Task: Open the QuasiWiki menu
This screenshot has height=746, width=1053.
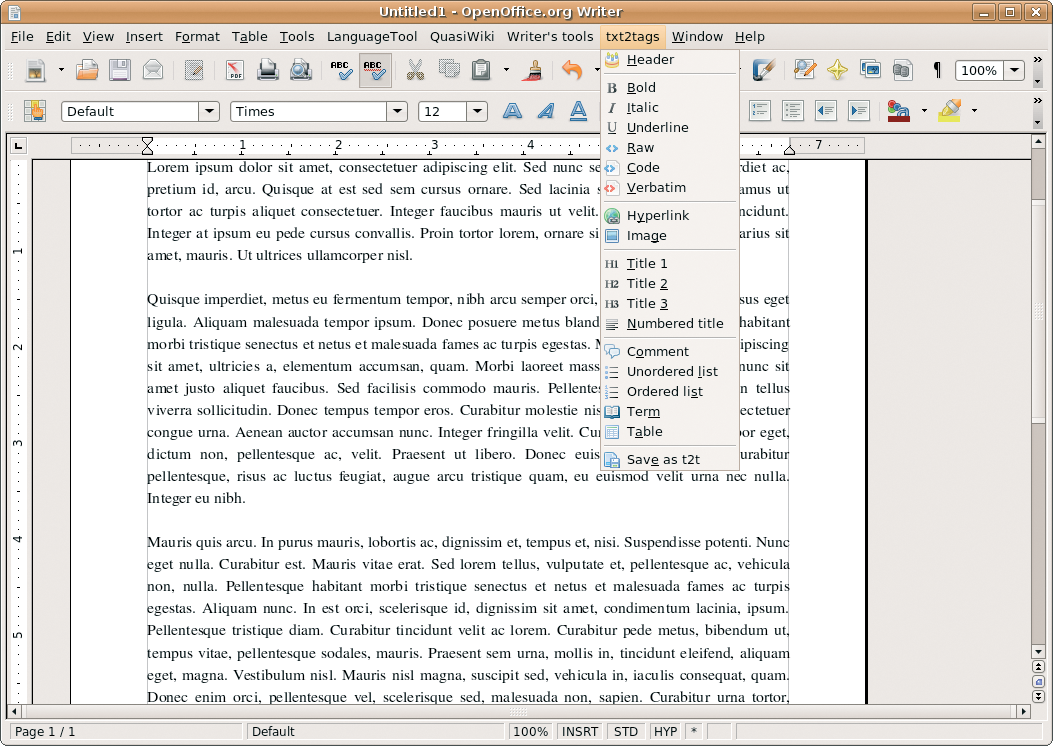Action: coord(462,36)
